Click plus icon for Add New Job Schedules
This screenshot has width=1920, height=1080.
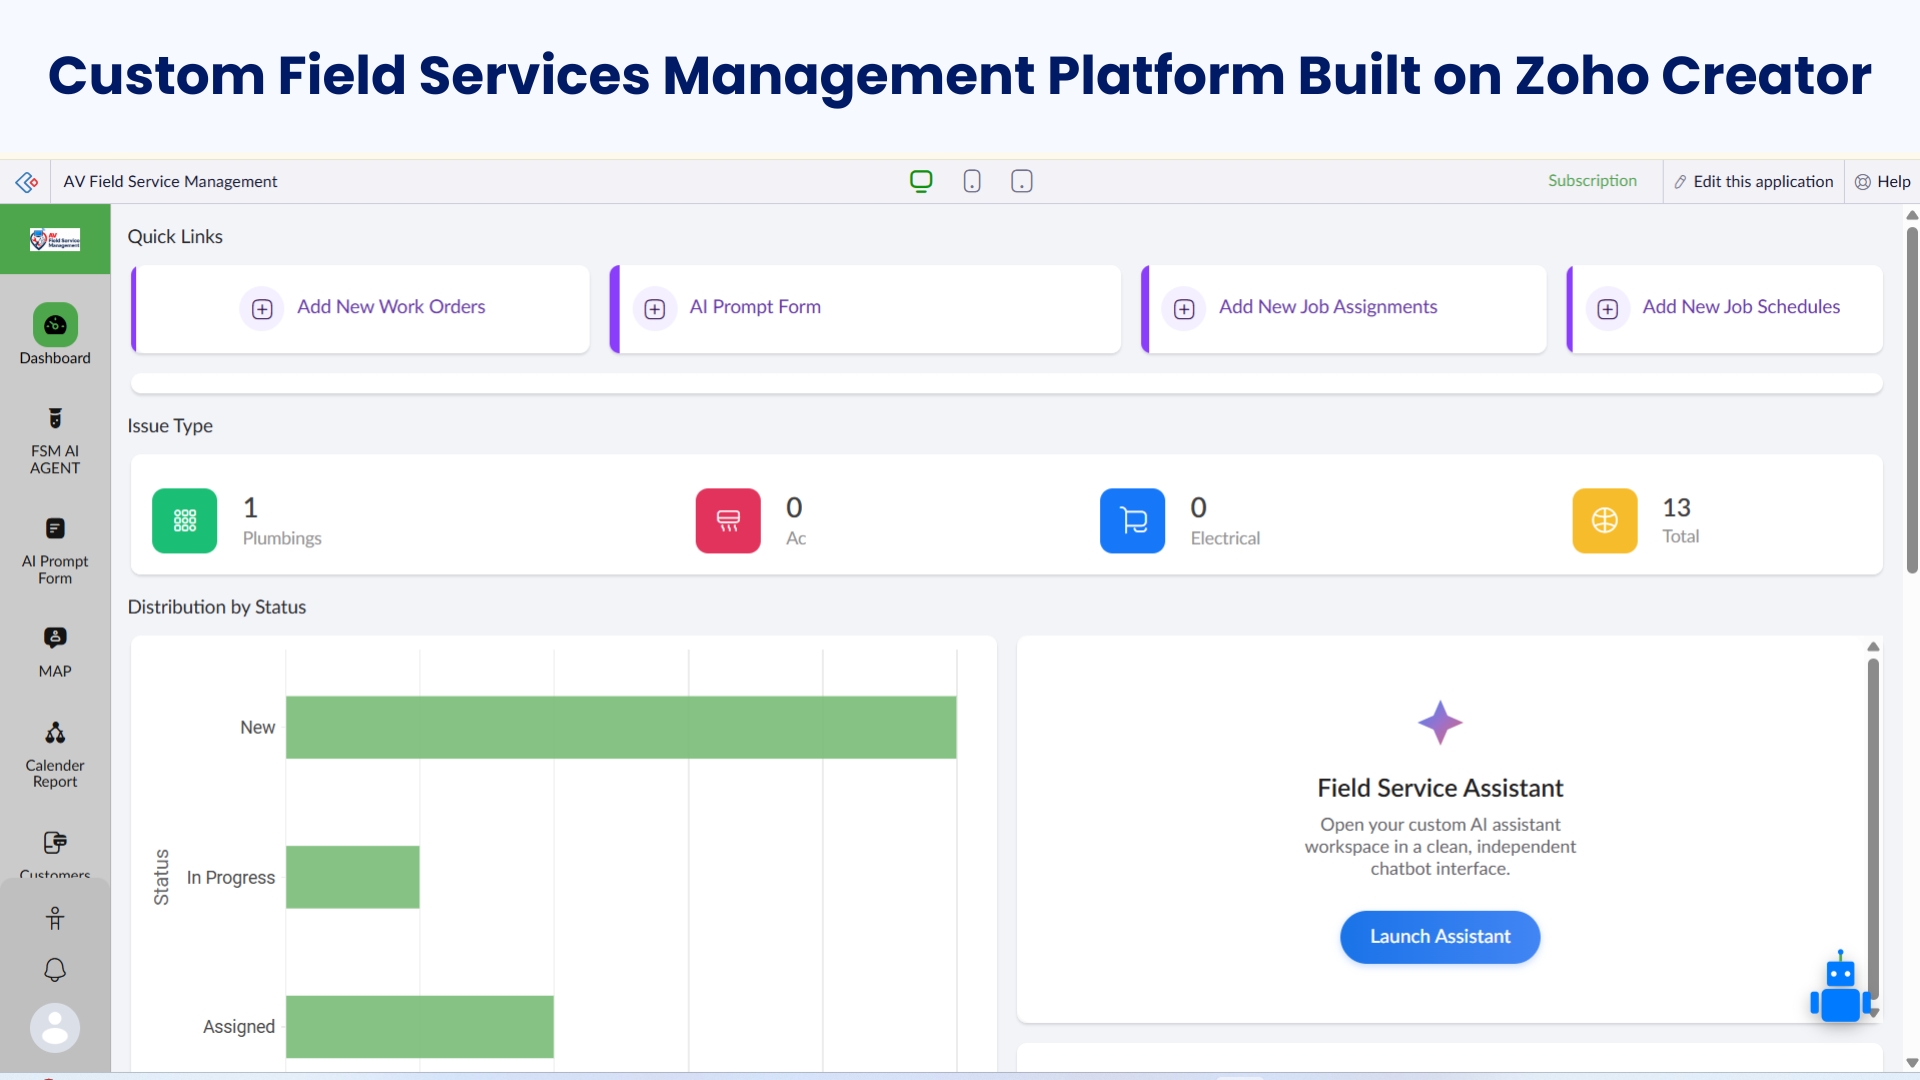[1608, 309]
